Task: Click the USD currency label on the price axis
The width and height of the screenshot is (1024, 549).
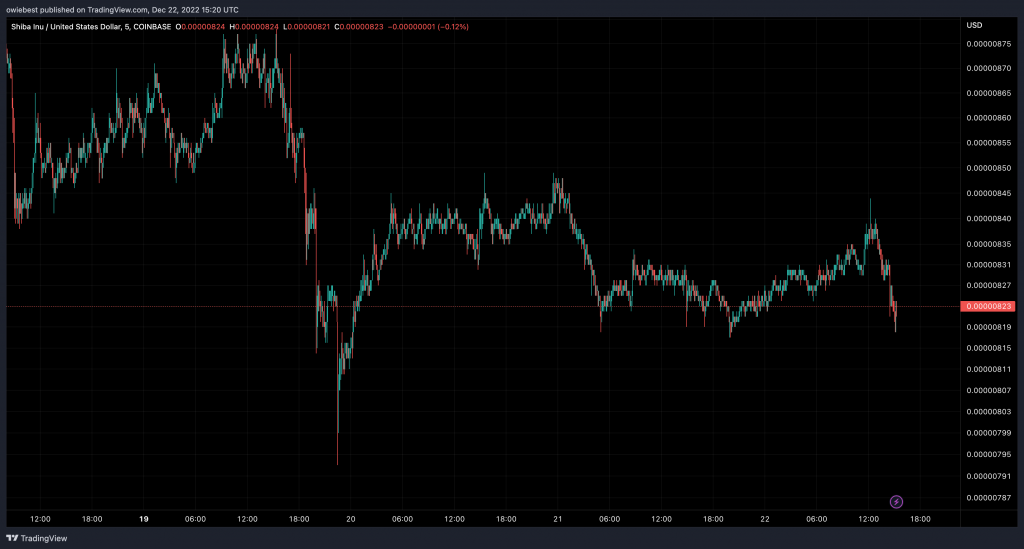Action: click(974, 25)
